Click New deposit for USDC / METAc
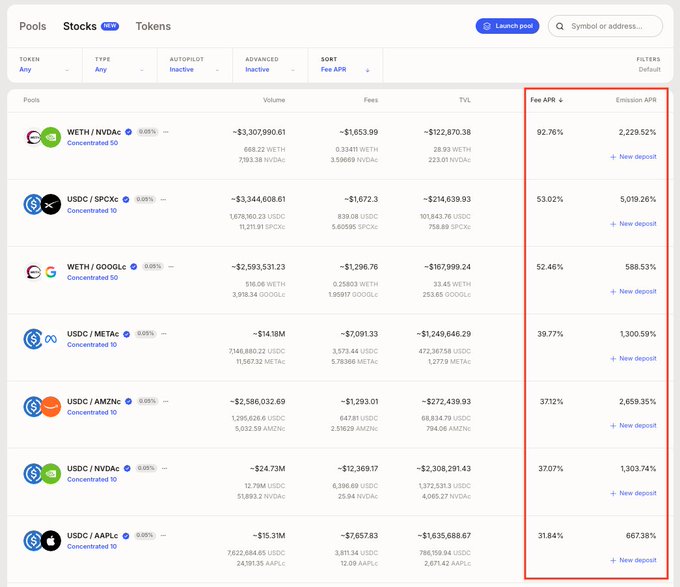Viewport: 680px width, 587px height. [633, 359]
